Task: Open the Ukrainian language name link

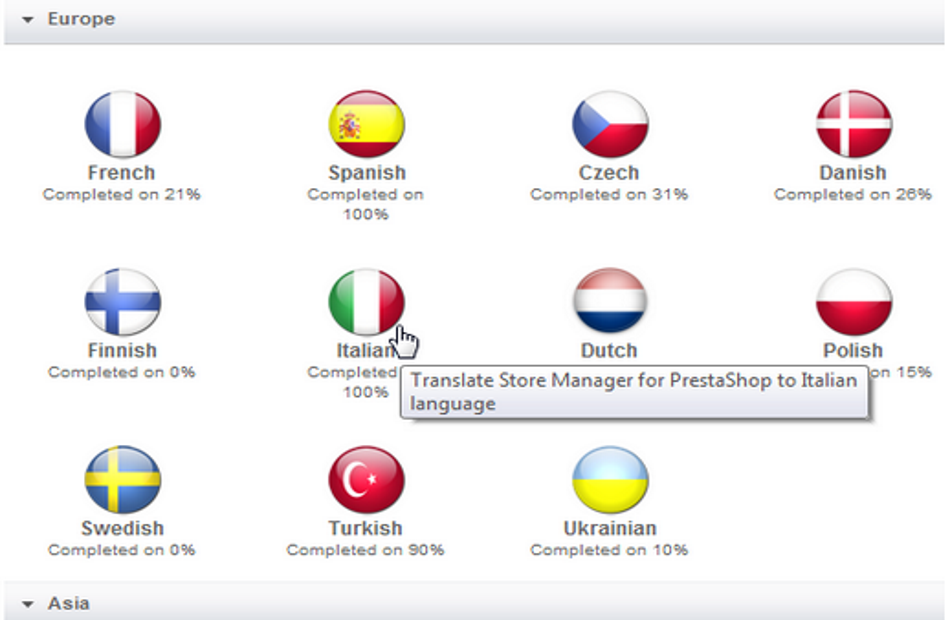Action: click(610, 528)
